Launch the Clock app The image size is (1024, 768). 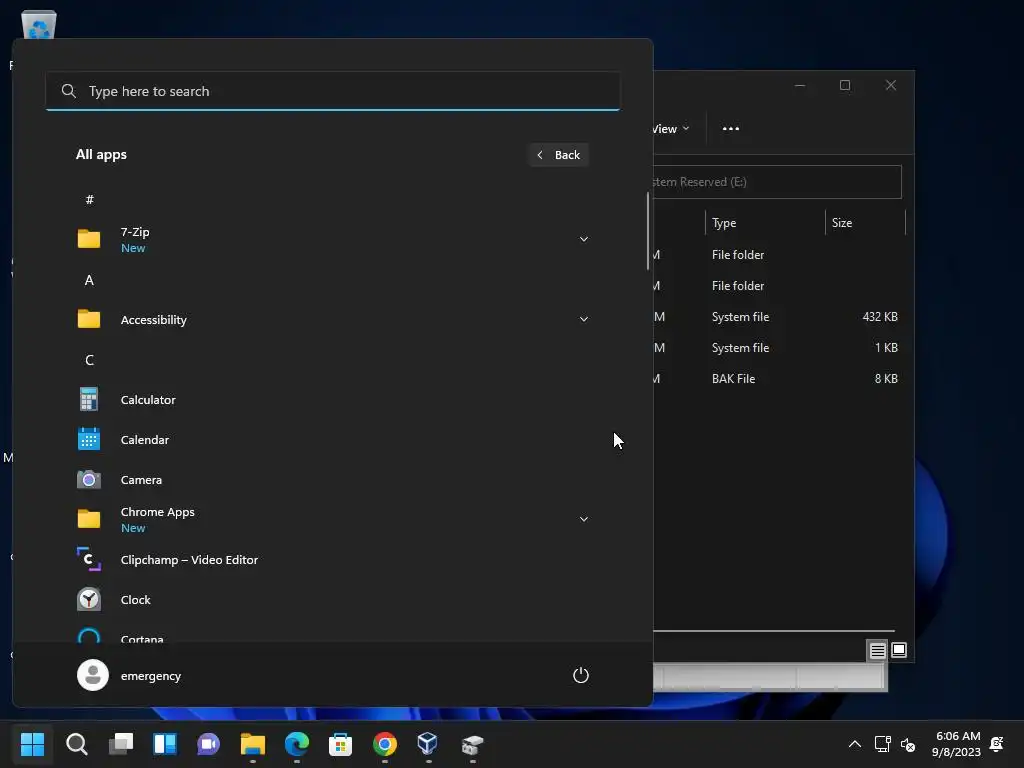coord(332,600)
